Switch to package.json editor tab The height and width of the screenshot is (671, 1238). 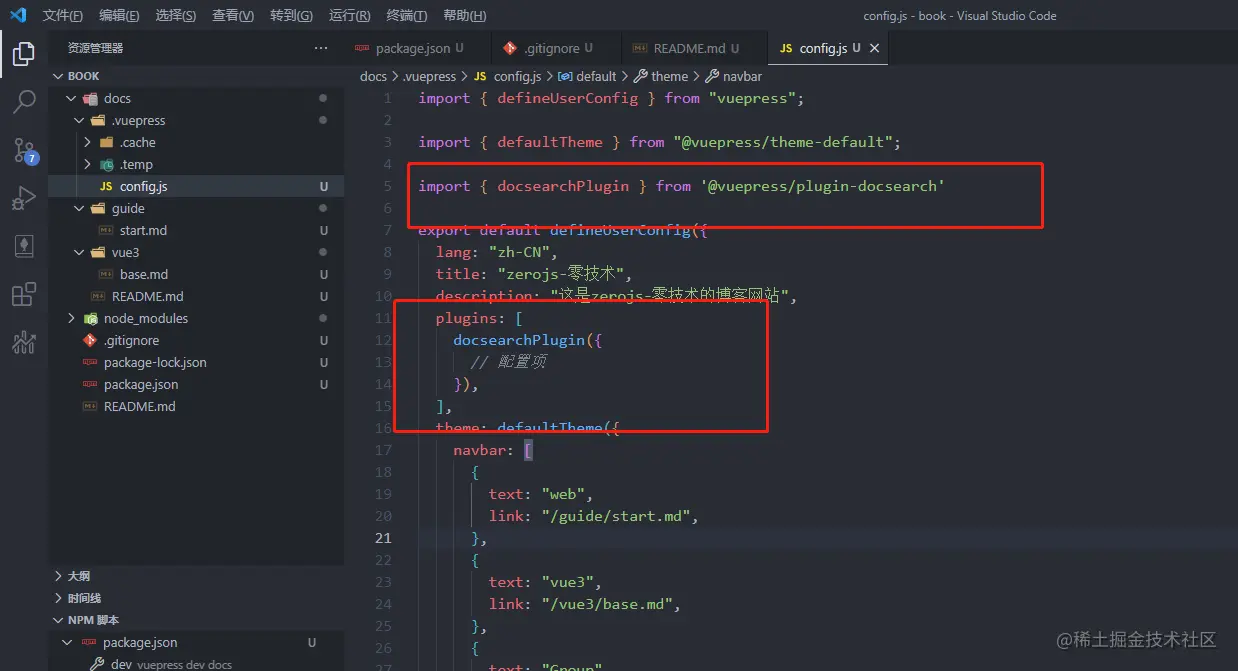(417, 48)
